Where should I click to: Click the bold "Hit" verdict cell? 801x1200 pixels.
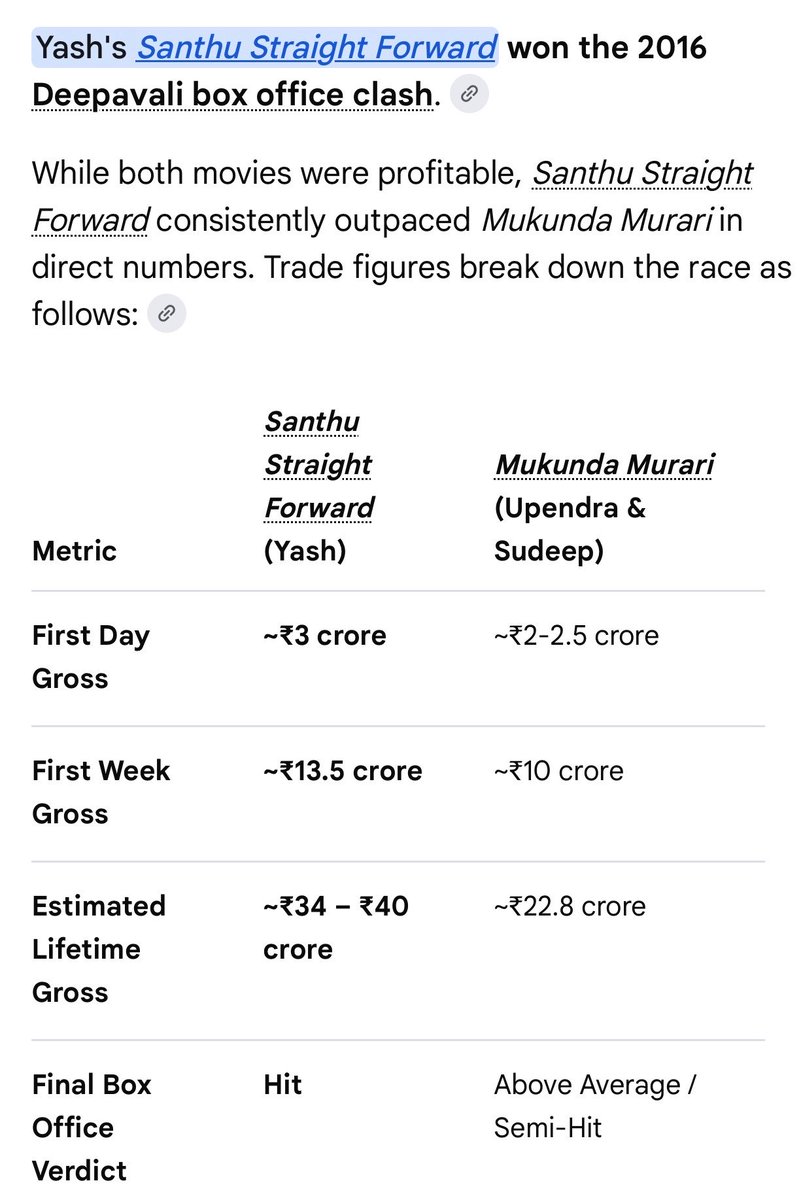283,1084
